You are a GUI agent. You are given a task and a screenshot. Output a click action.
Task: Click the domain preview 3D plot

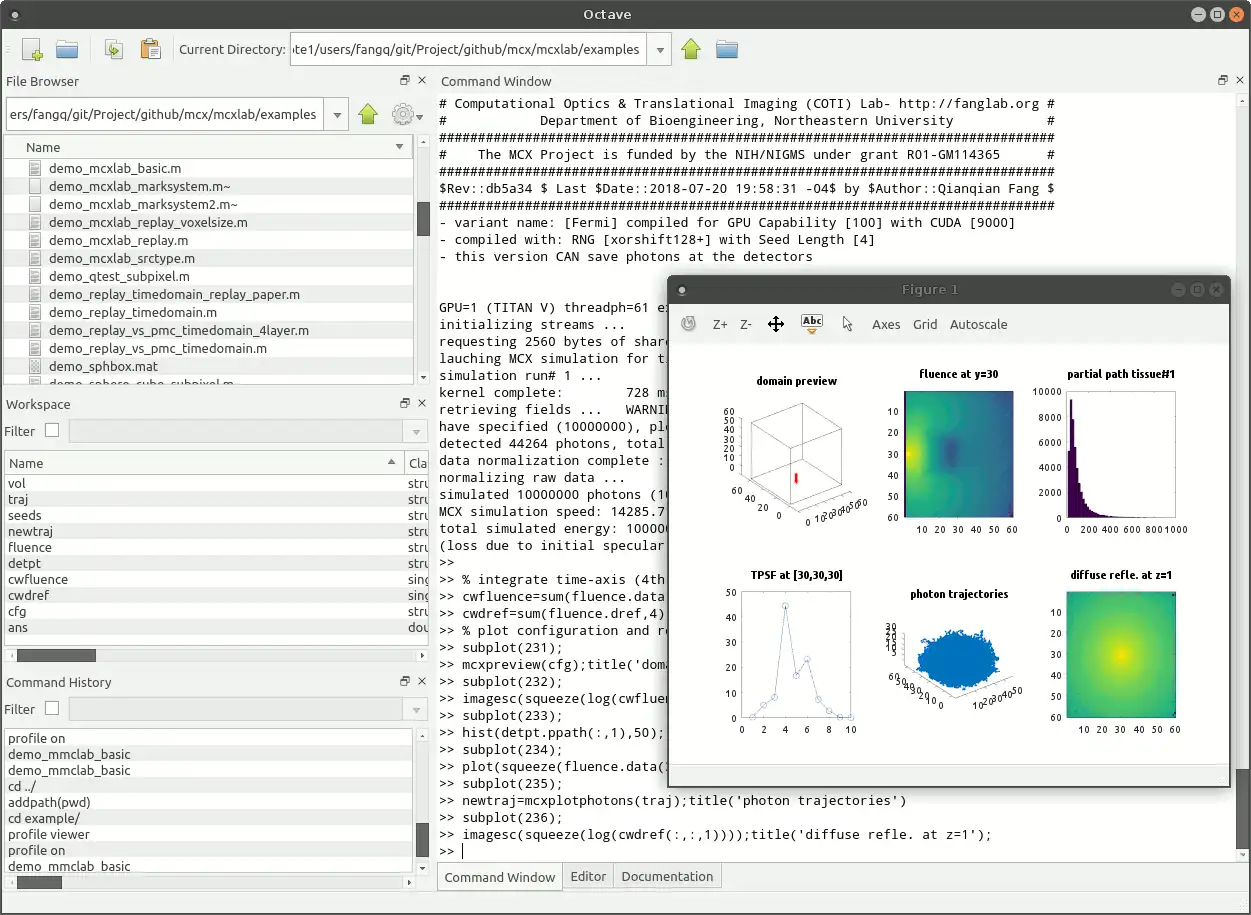tap(796, 462)
